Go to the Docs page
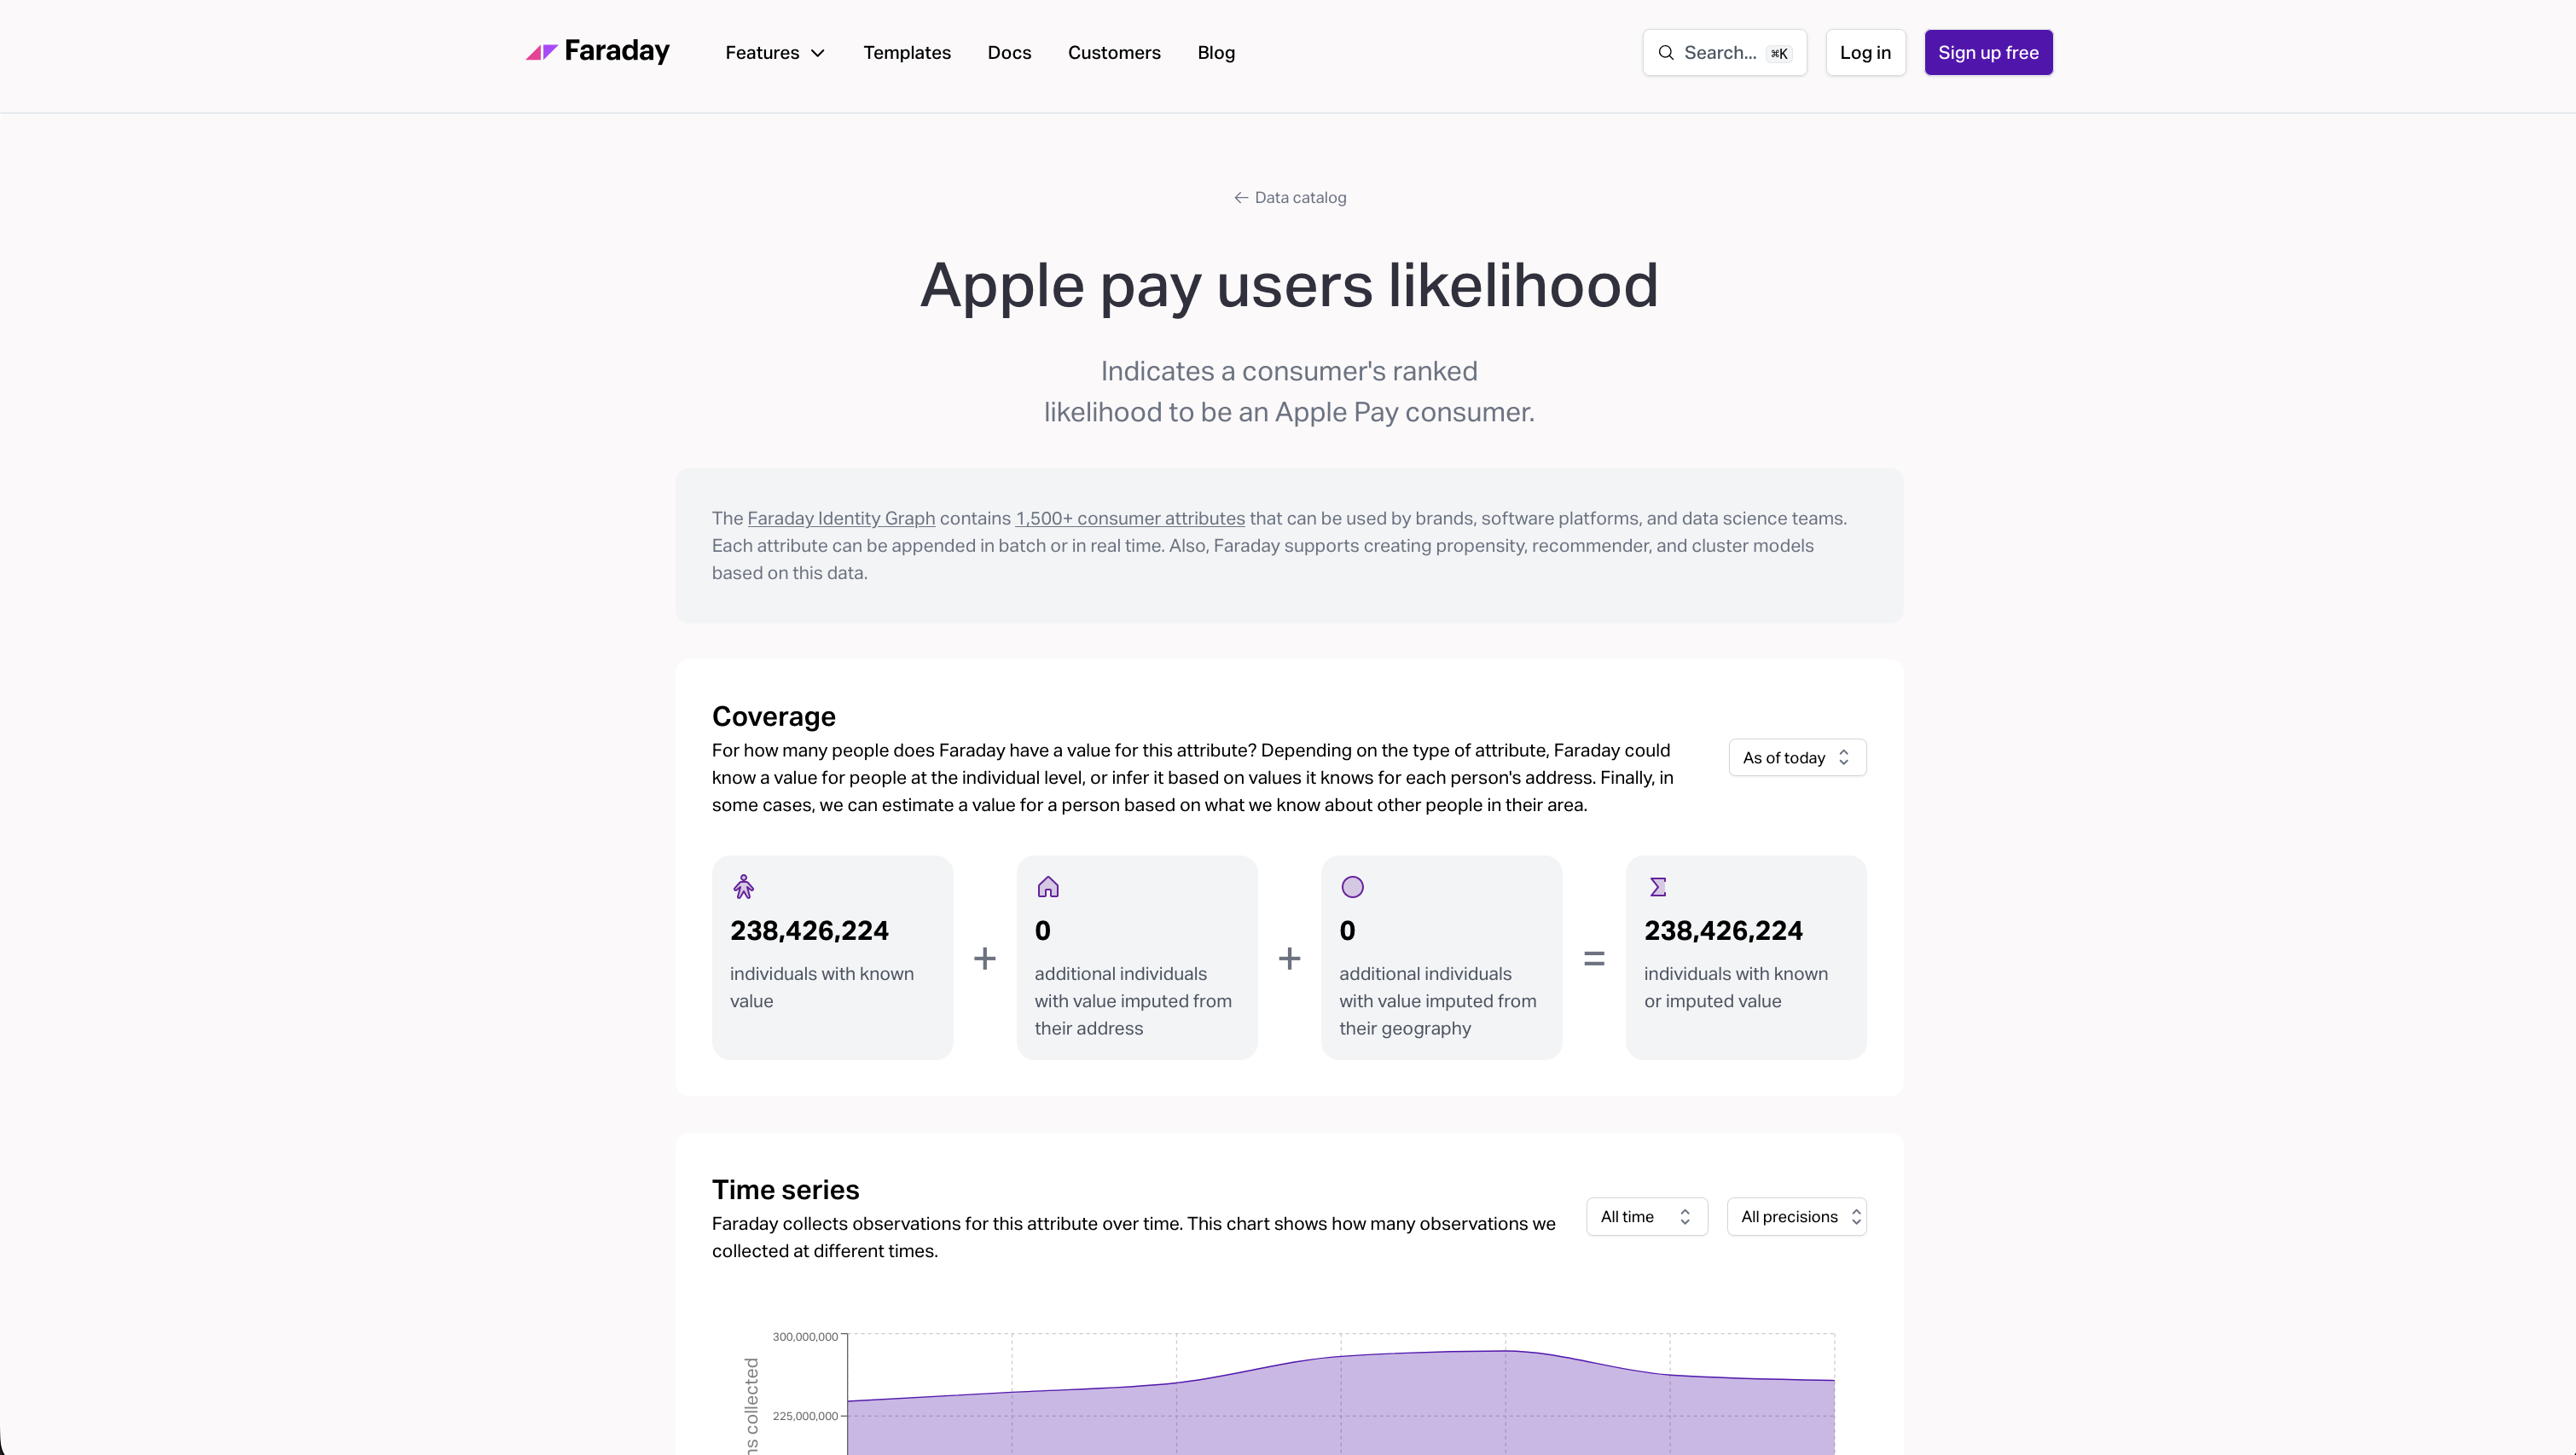Screen dimensions: 2576x1455 point(1009,53)
